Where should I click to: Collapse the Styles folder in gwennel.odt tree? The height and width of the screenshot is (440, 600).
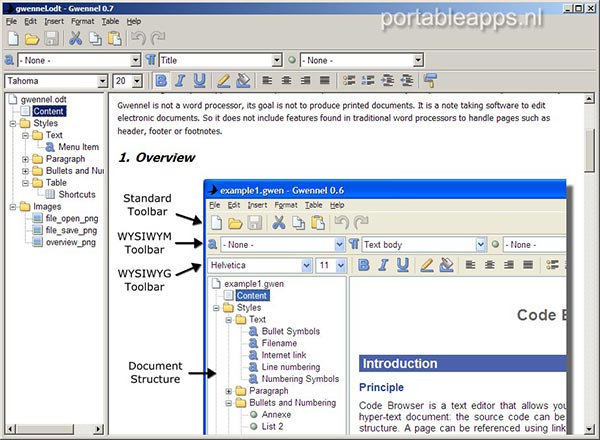point(13,124)
